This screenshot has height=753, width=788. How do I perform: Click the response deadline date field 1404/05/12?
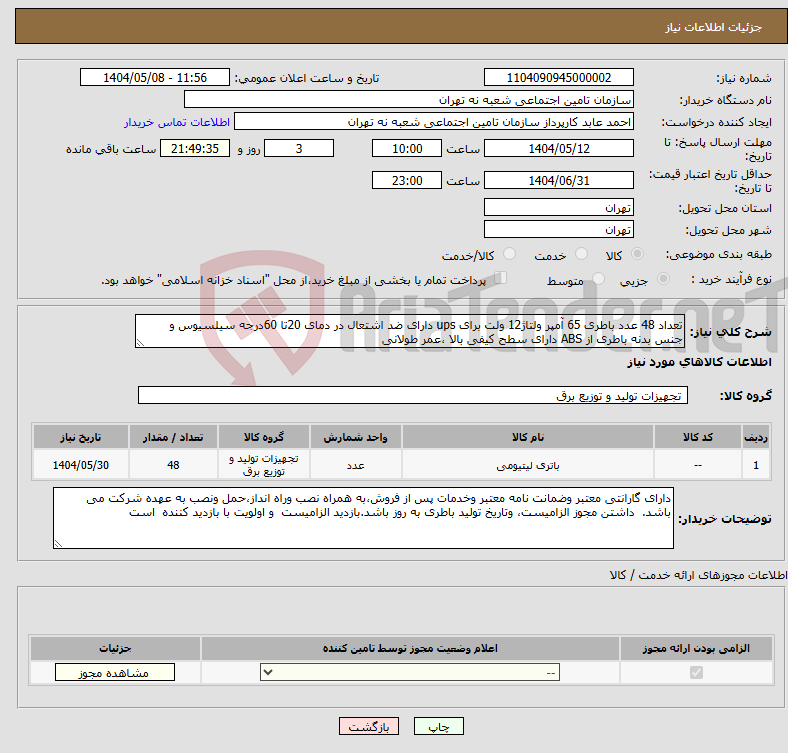[x=558, y=148]
